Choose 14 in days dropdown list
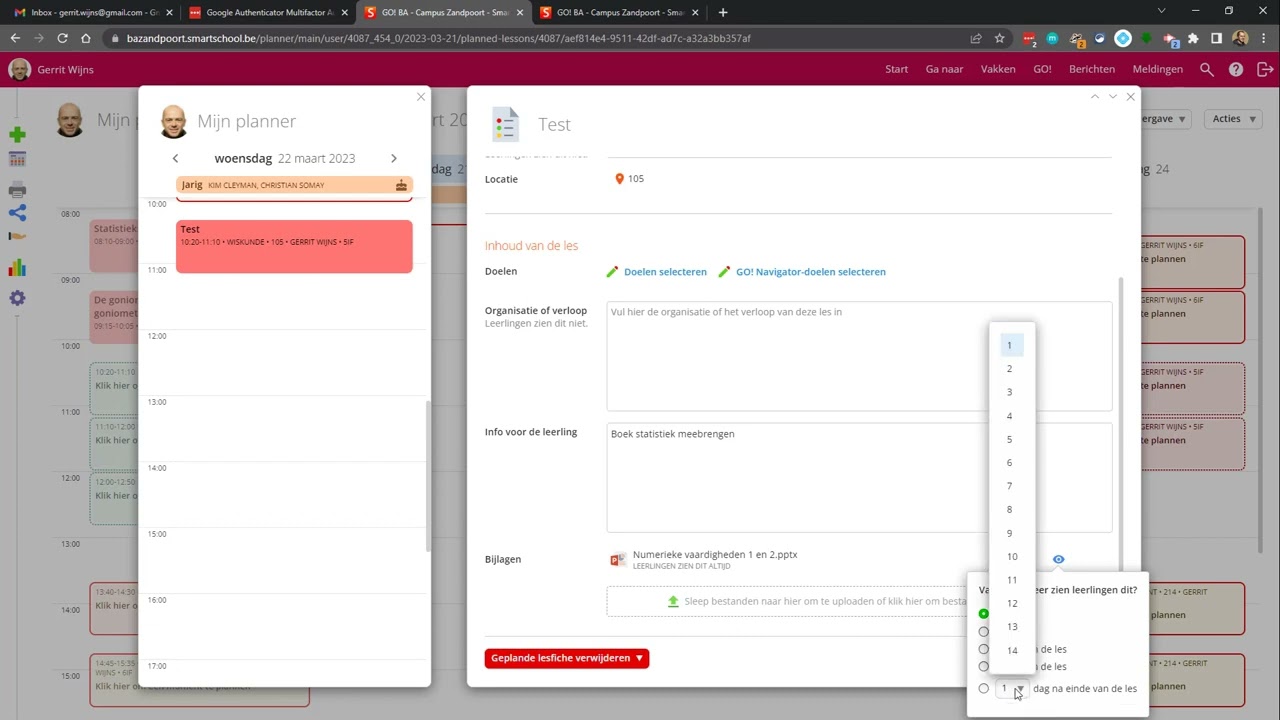 click(1012, 650)
